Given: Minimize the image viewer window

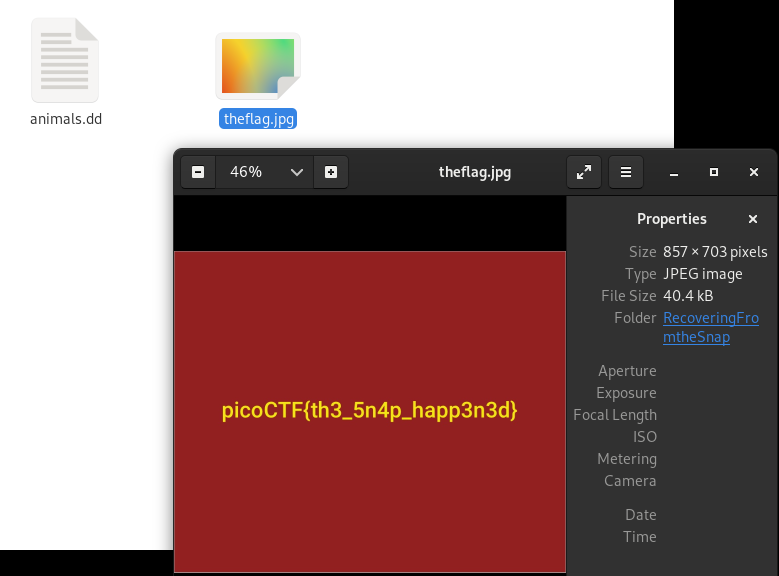Looking at the screenshot, I should [x=674, y=172].
